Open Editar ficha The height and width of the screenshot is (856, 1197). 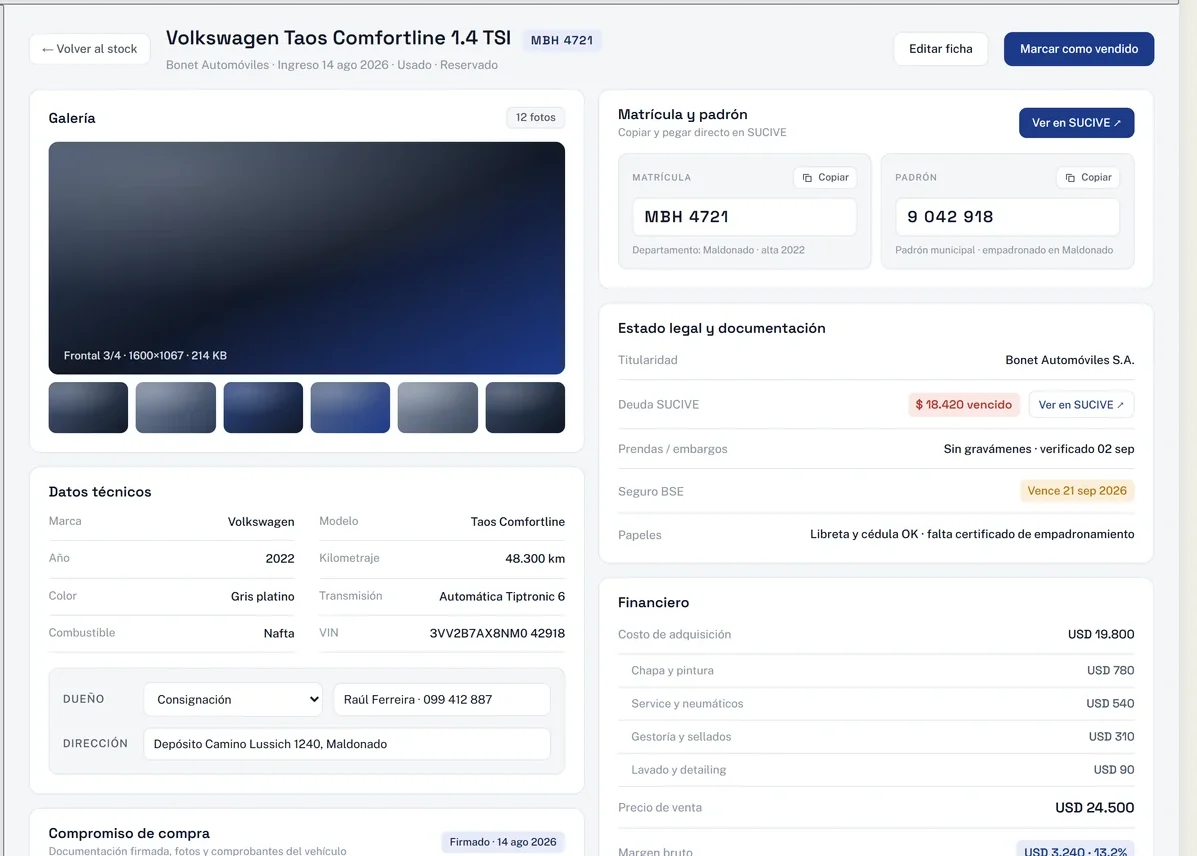click(x=940, y=49)
